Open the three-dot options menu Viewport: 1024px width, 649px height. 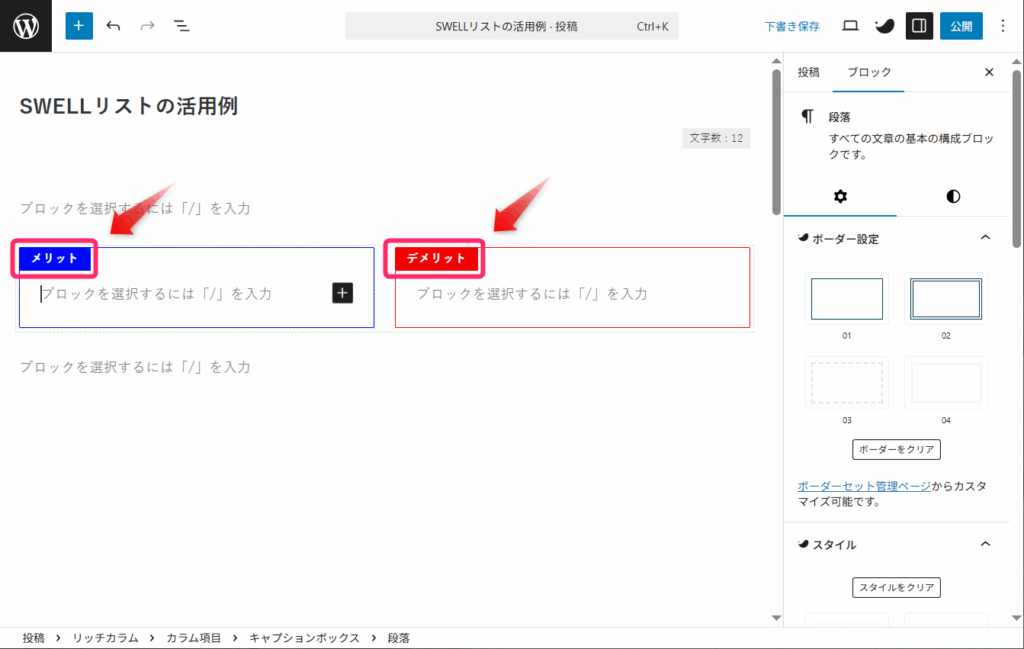pyautogui.click(x=1003, y=26)
